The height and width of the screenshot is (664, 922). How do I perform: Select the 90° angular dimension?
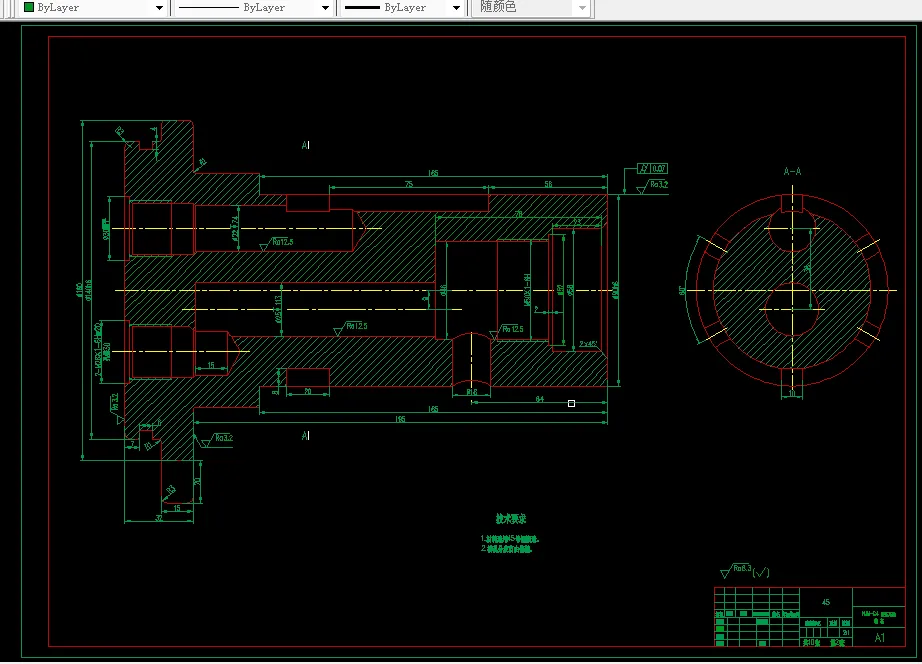point(682,290)
